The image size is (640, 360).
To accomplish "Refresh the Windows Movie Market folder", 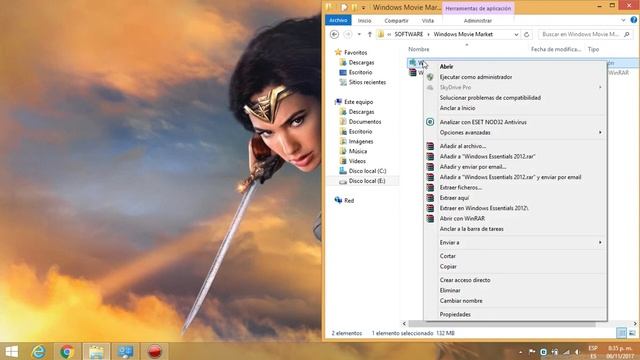I will click(527, 35).
